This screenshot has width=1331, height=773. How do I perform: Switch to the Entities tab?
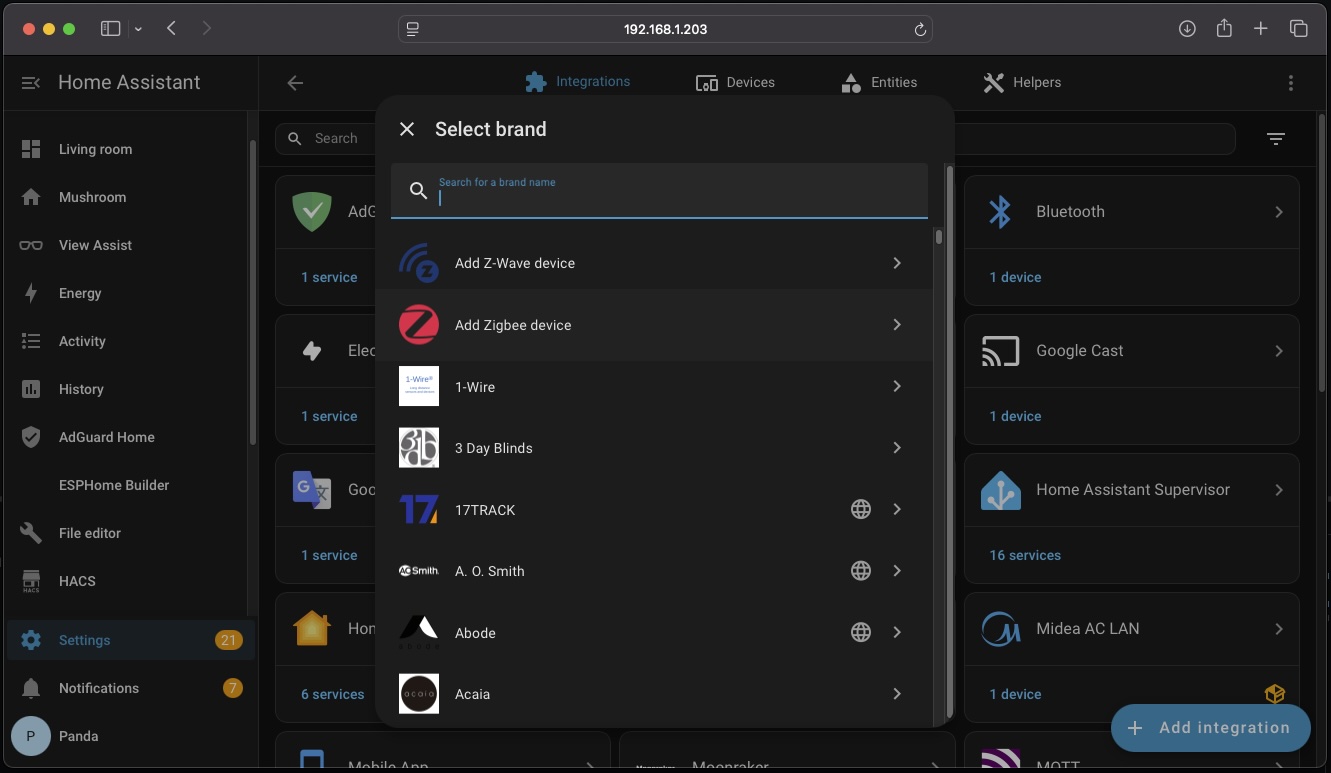point(878,83)
